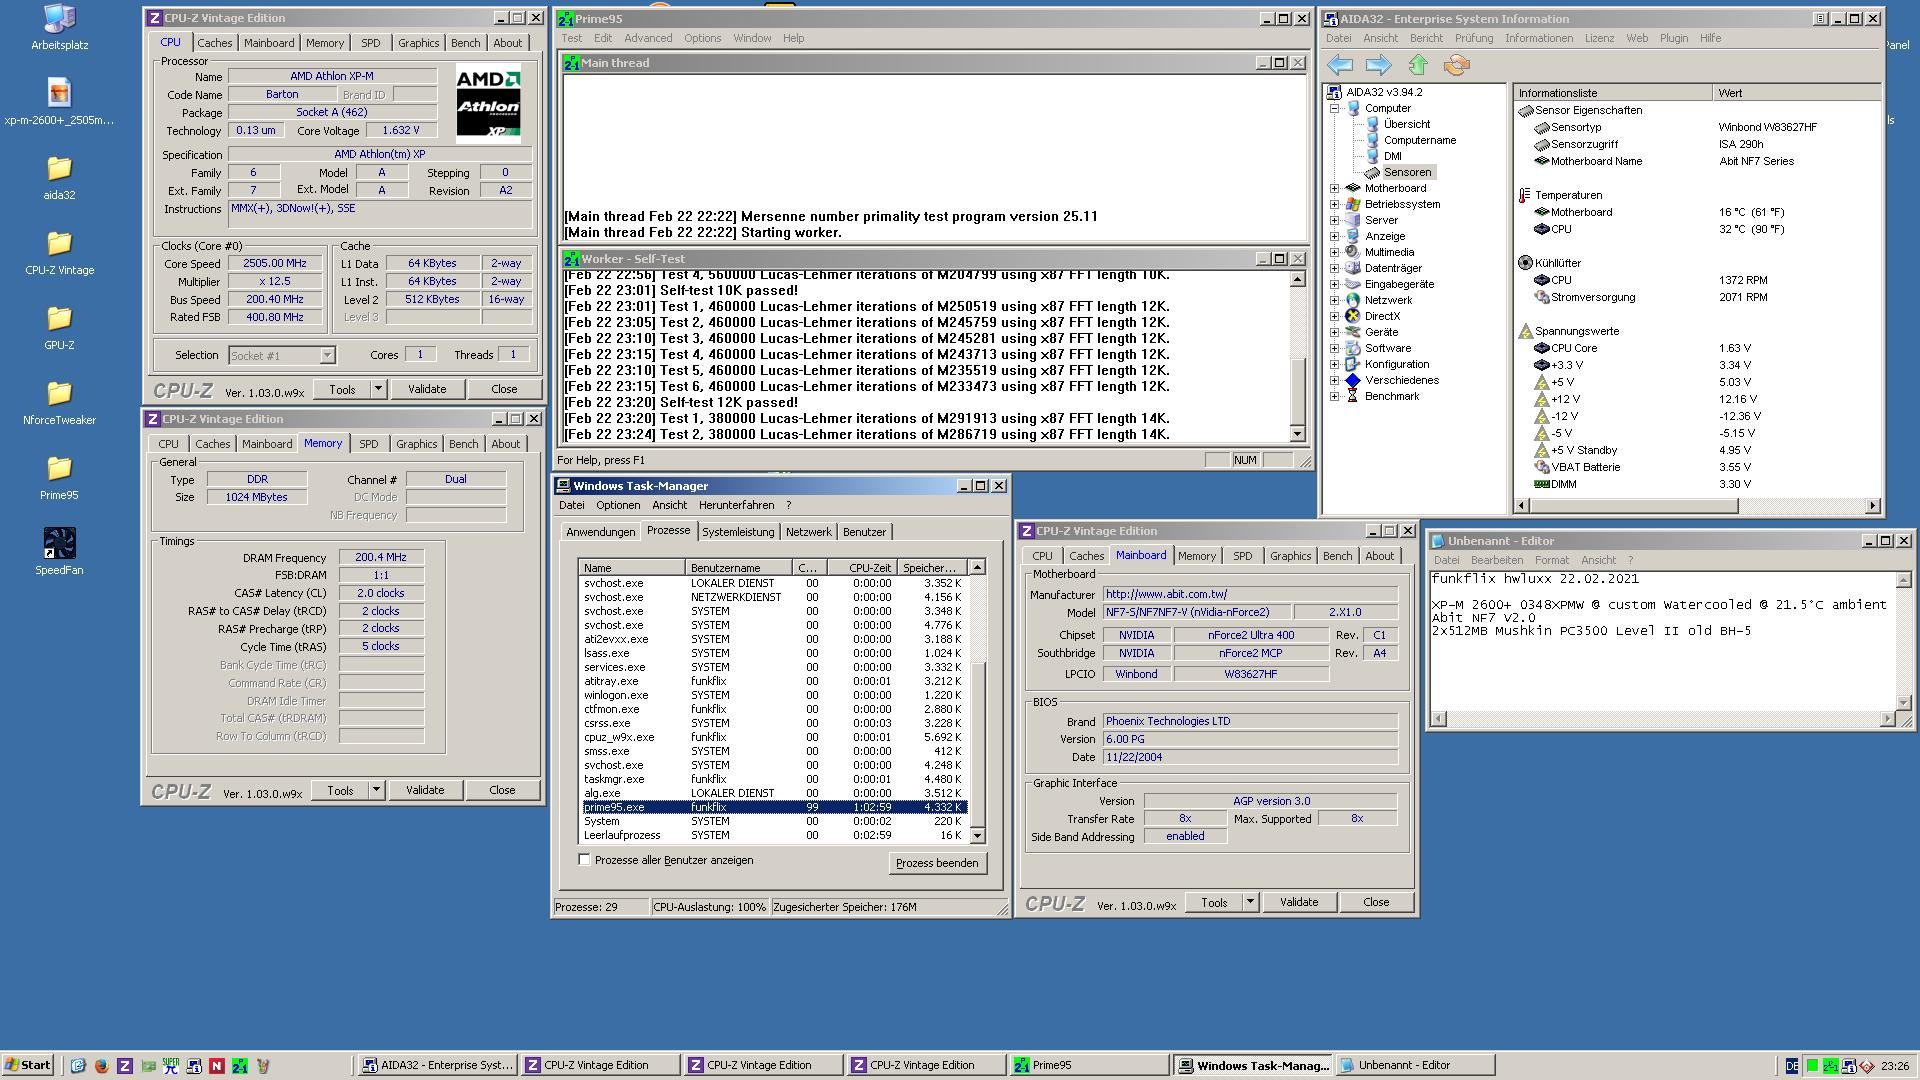Click Tools button in Memory window
The height and width of the screenshot is (1080, 1920).
340,790
